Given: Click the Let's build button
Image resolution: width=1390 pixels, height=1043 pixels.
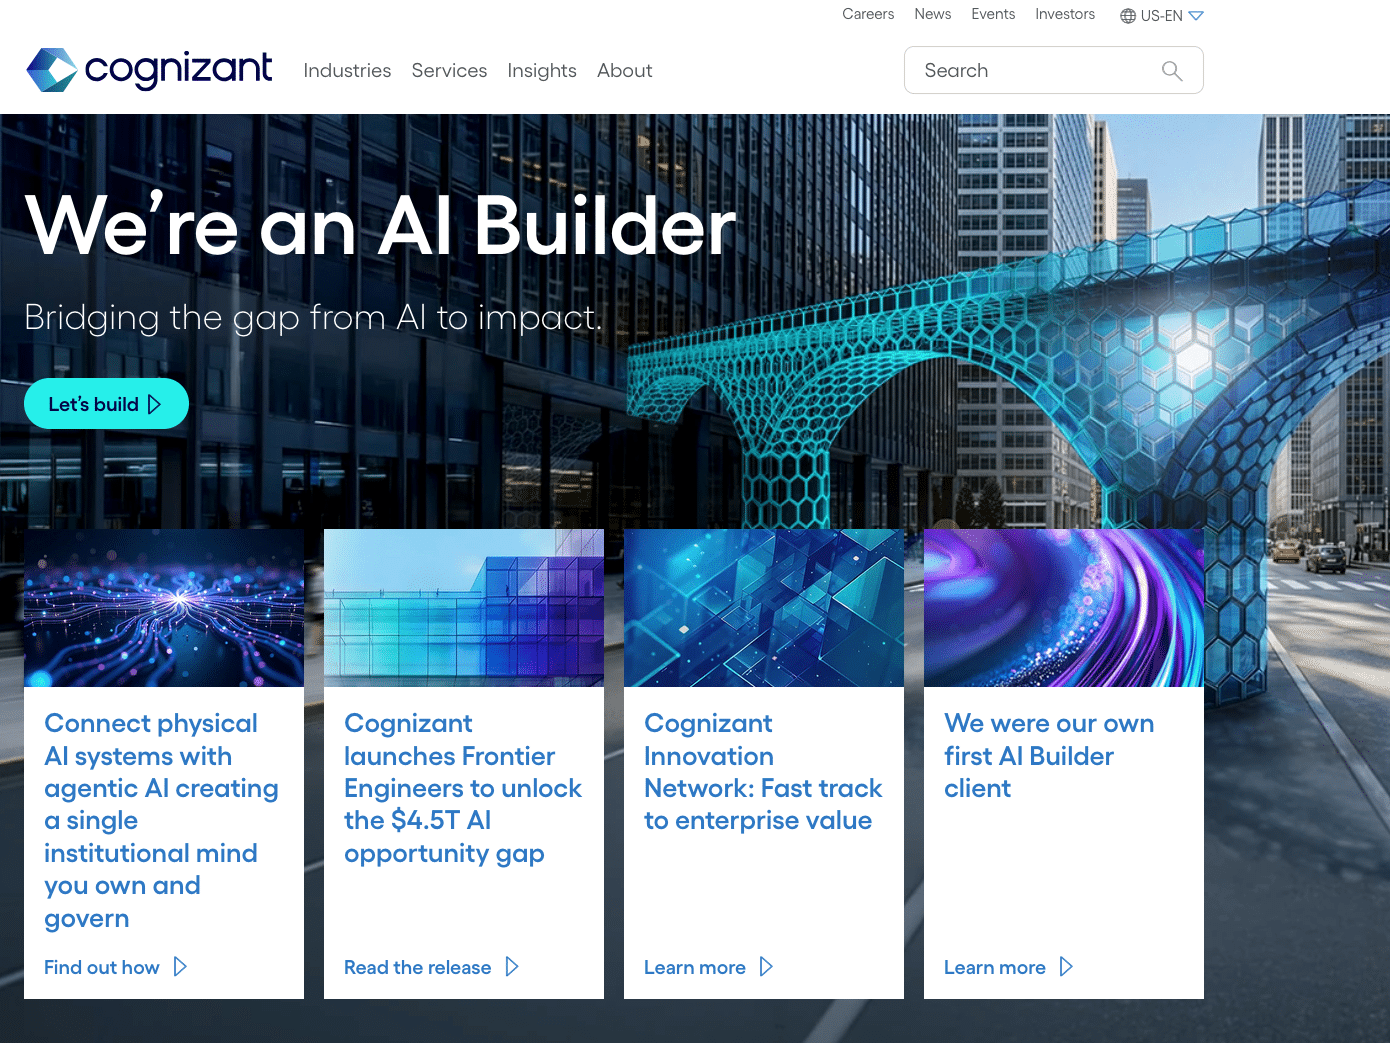Looking at the screenshot, I should pyautogui.click(x=106, y=404).
